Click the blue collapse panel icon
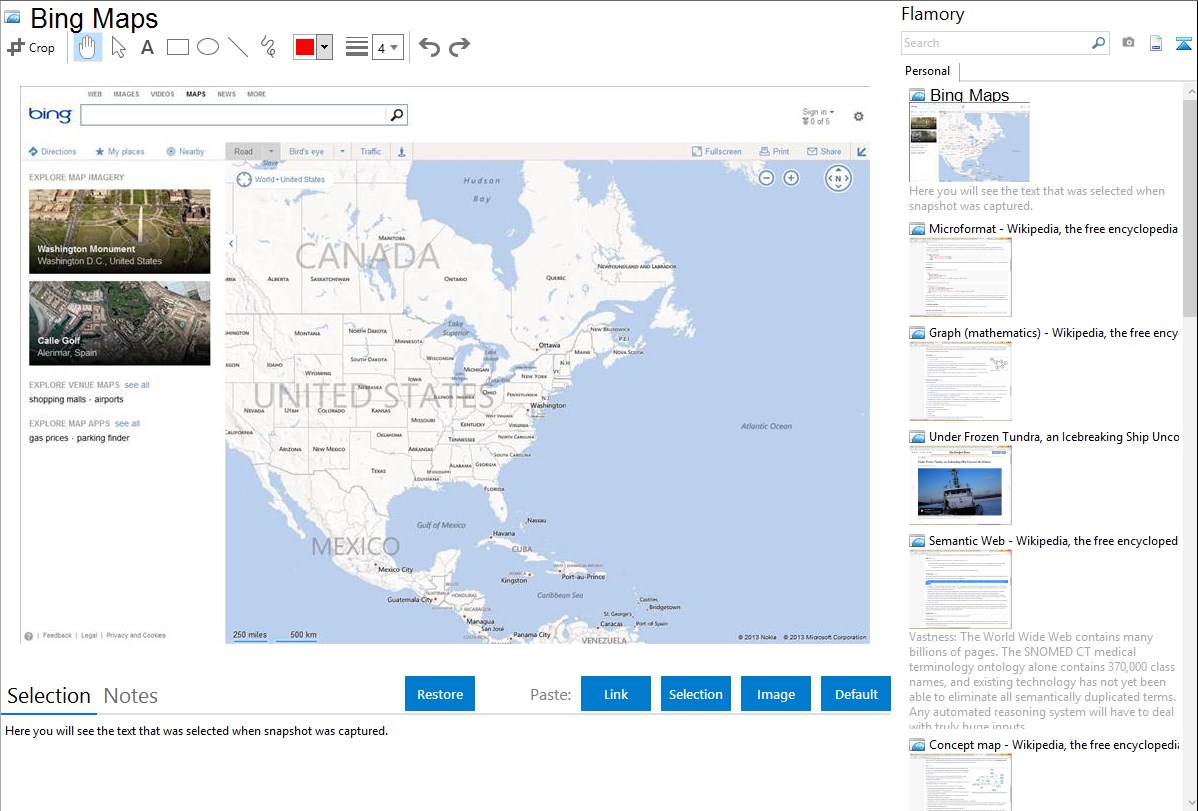 1183,43
